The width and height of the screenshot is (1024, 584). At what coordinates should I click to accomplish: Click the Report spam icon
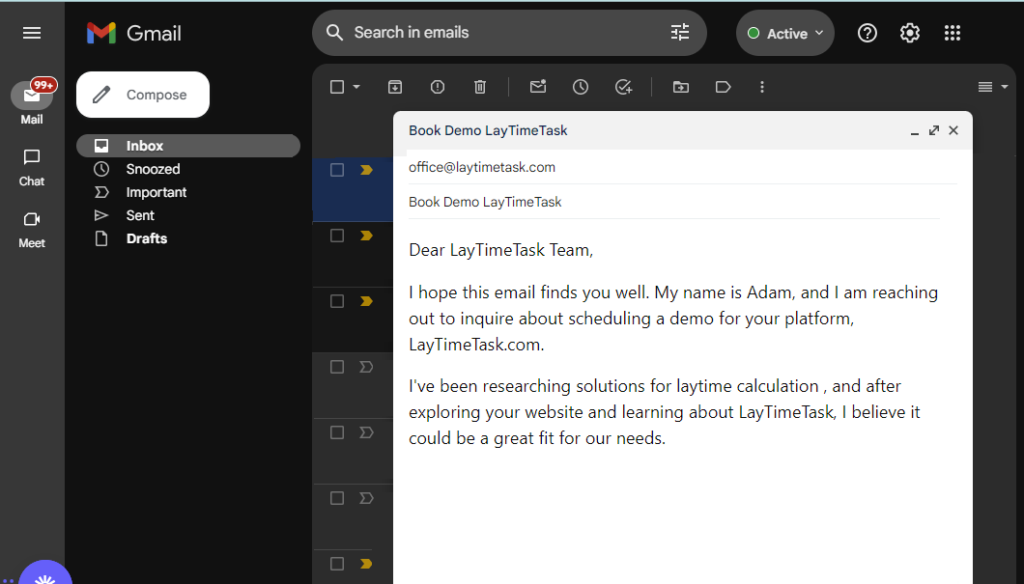(437, 87)
